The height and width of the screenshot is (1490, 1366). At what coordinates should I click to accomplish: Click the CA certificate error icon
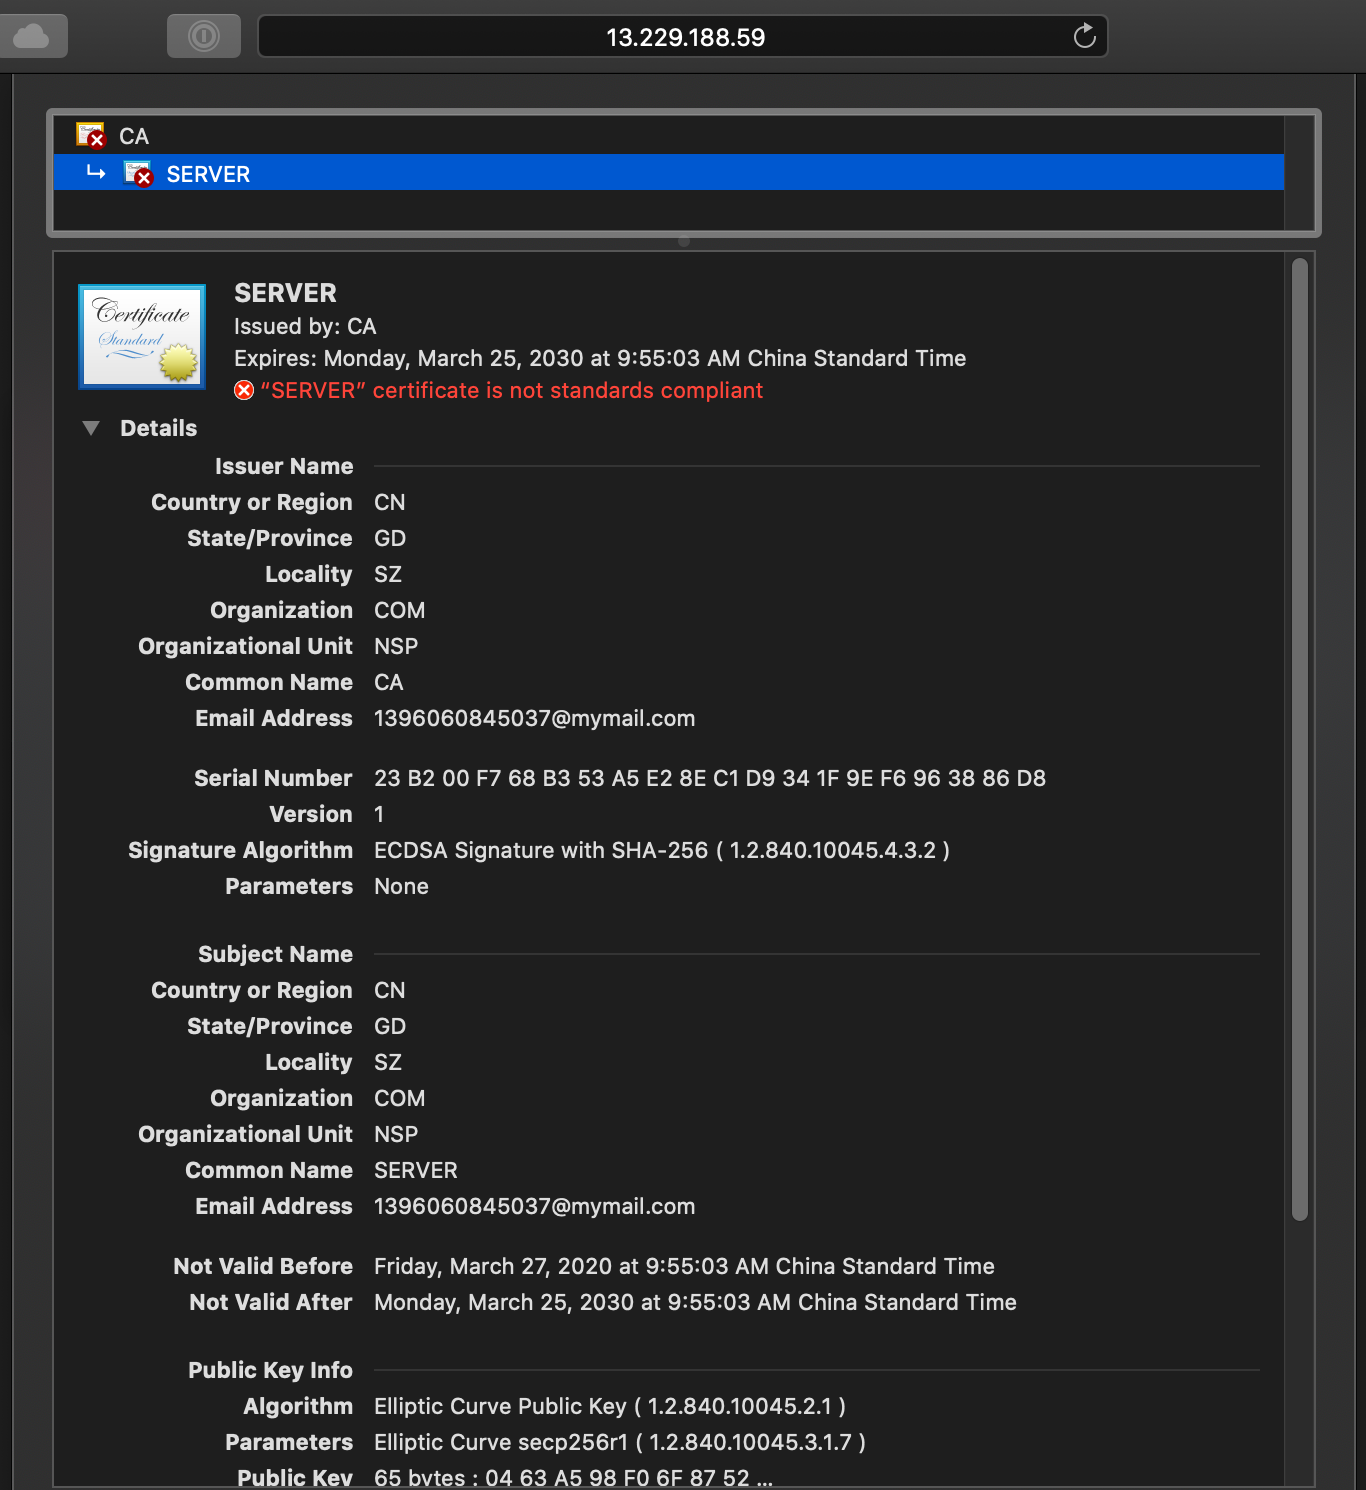[x=91, y=135]
